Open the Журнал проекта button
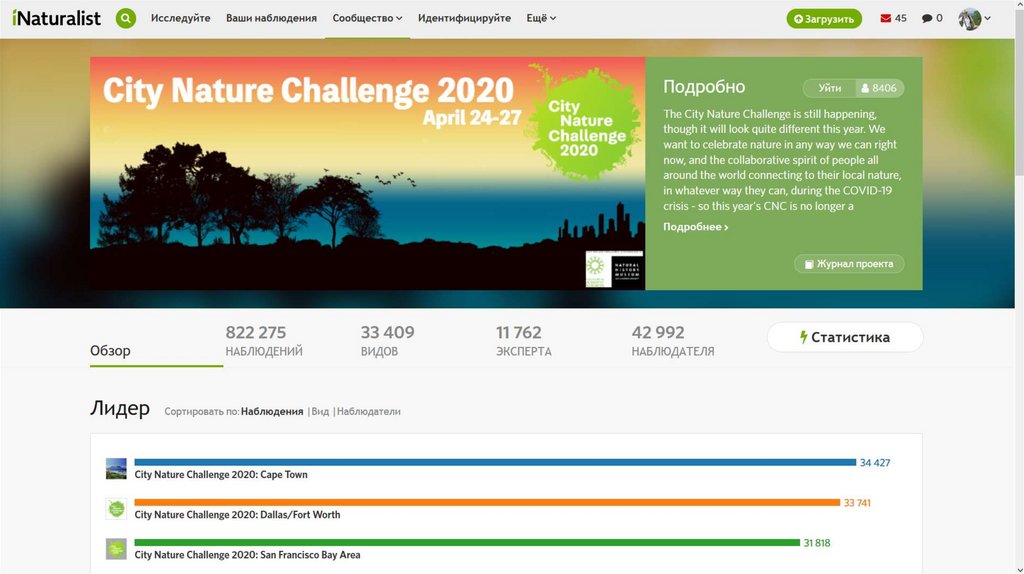Viewport: 1024px width, 574px height. 849,264
